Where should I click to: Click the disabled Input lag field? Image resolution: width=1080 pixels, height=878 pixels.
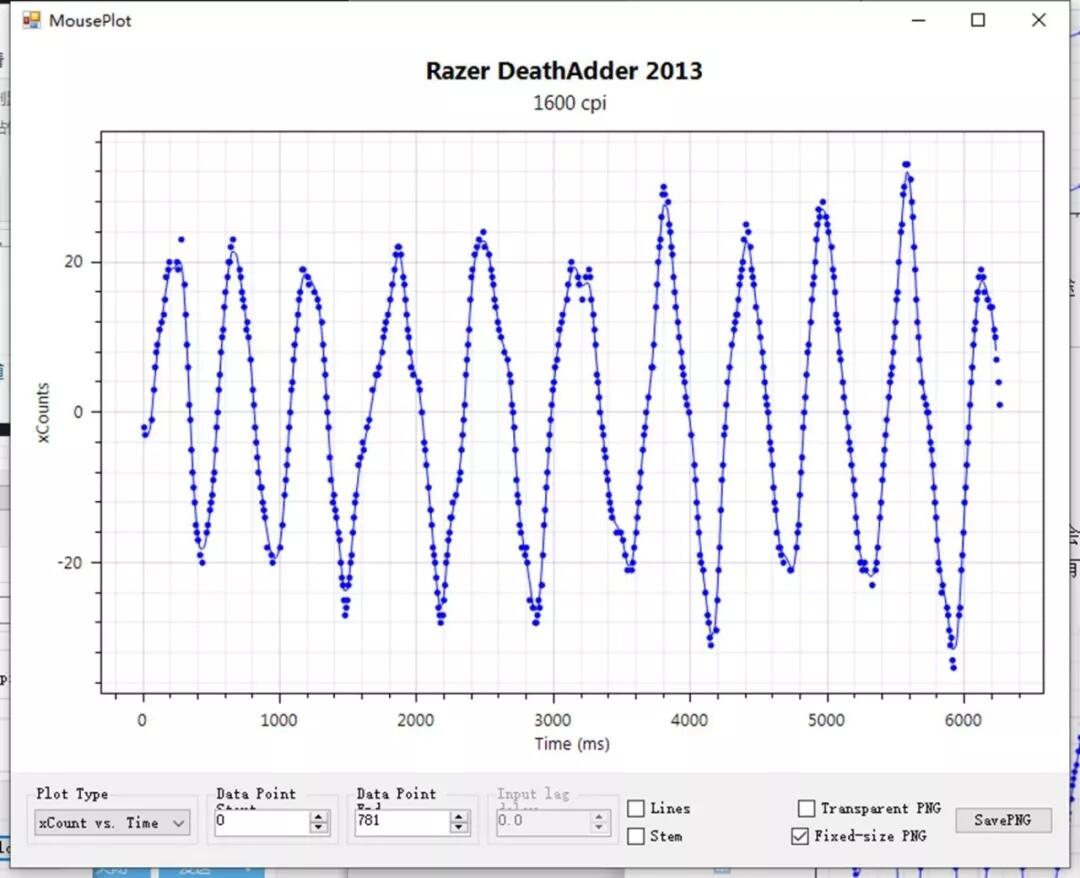pos(542,822)
